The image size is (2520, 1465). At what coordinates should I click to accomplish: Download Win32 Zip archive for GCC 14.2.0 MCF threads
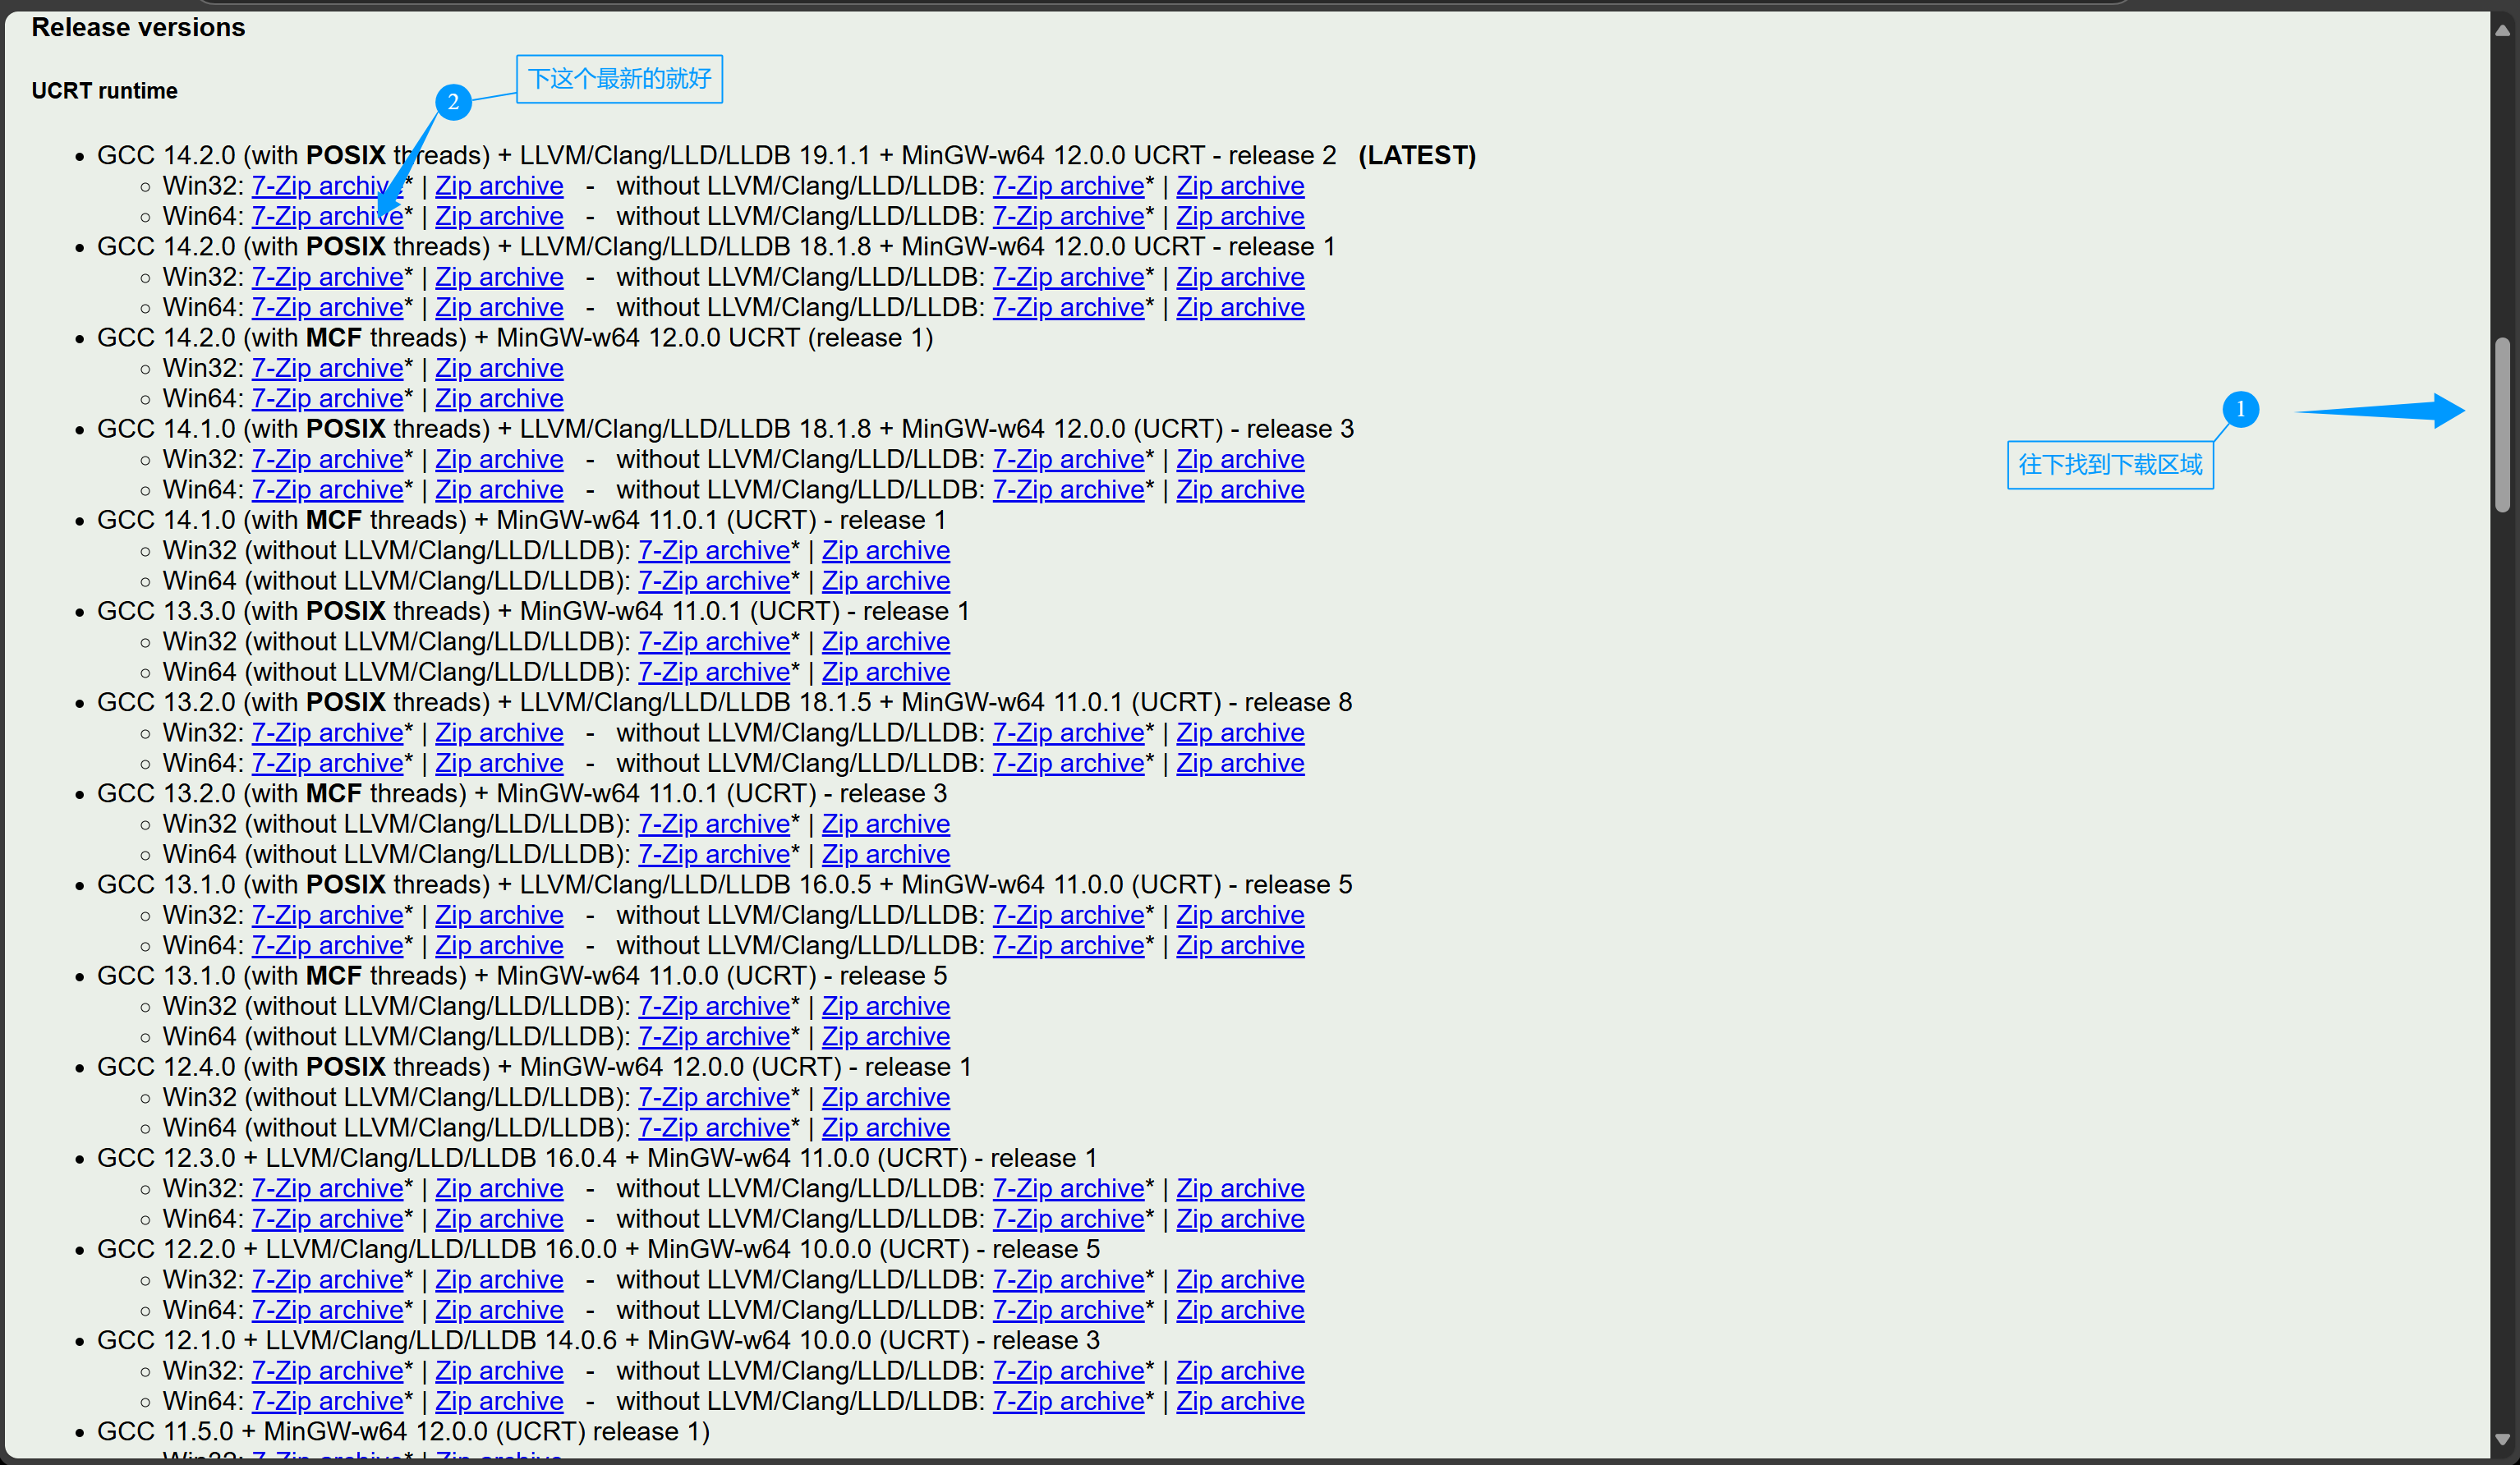[x=499, y=368]
